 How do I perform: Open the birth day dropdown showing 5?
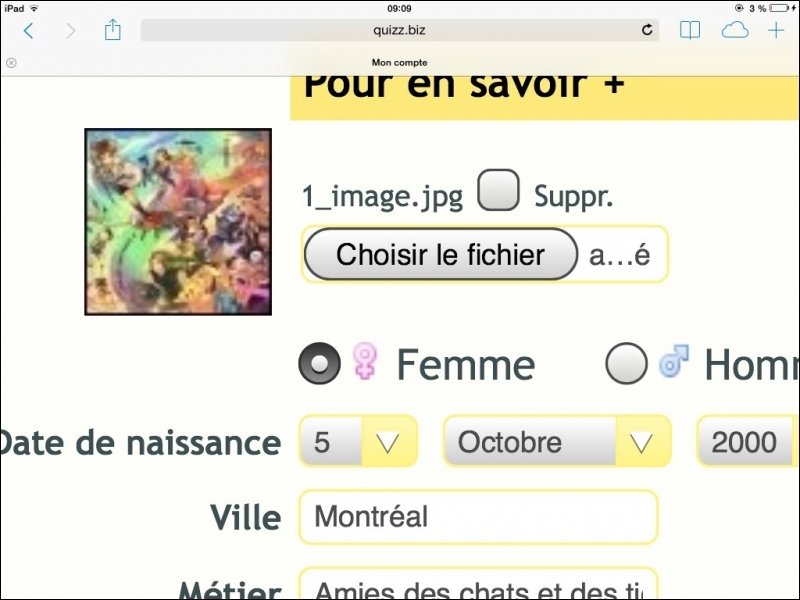click(x=357, y=441)
